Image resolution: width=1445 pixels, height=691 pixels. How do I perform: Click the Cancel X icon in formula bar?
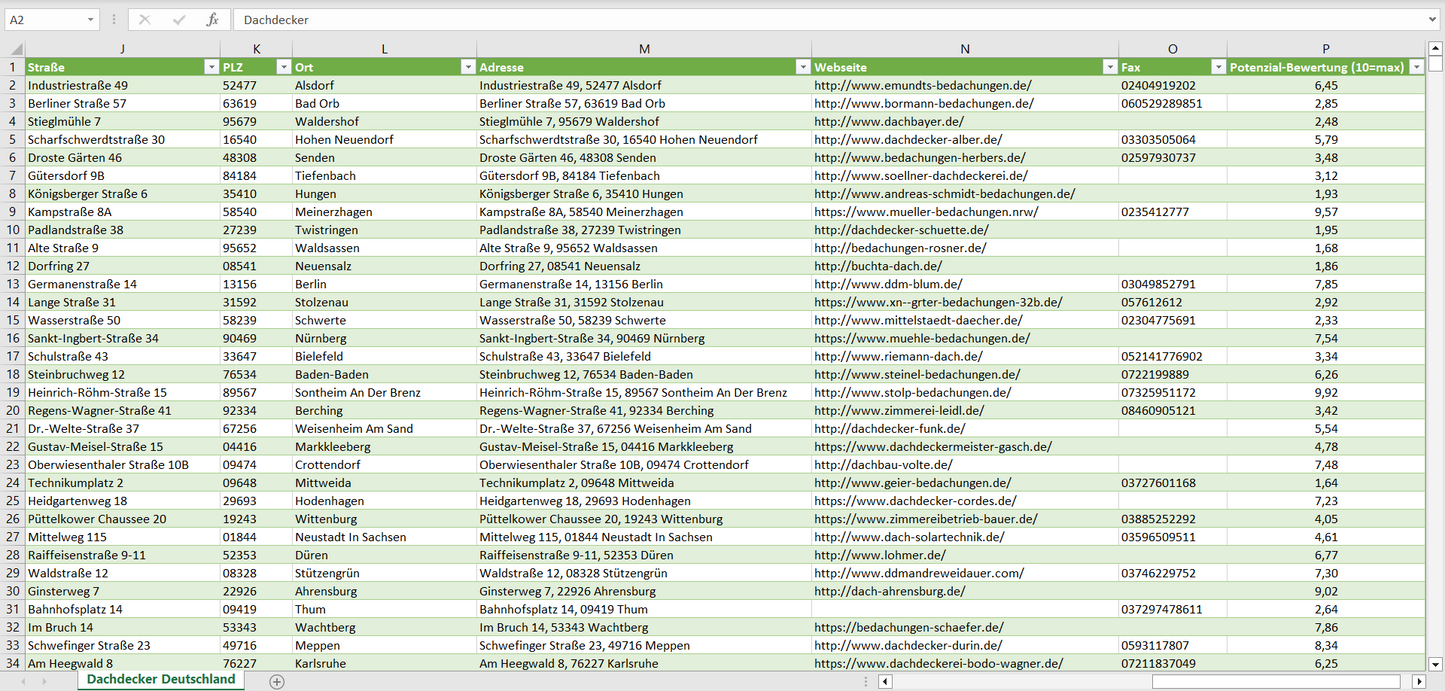145,20
